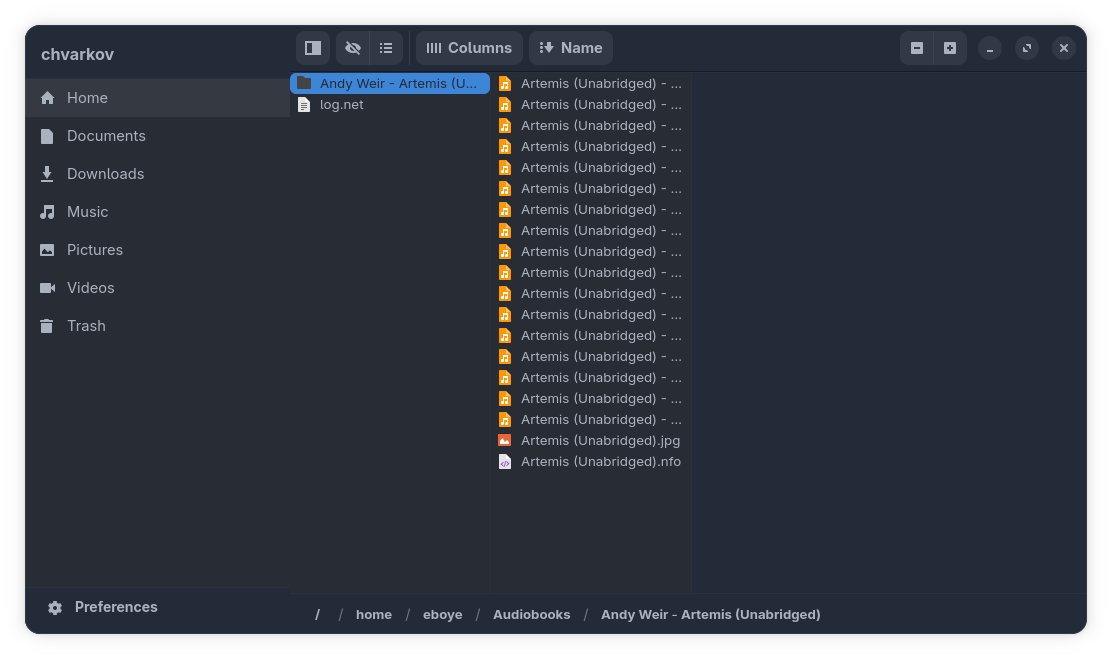Navigate to root slash in breadcrumb
The image size is (1112, 659).
tap(318, 614)
